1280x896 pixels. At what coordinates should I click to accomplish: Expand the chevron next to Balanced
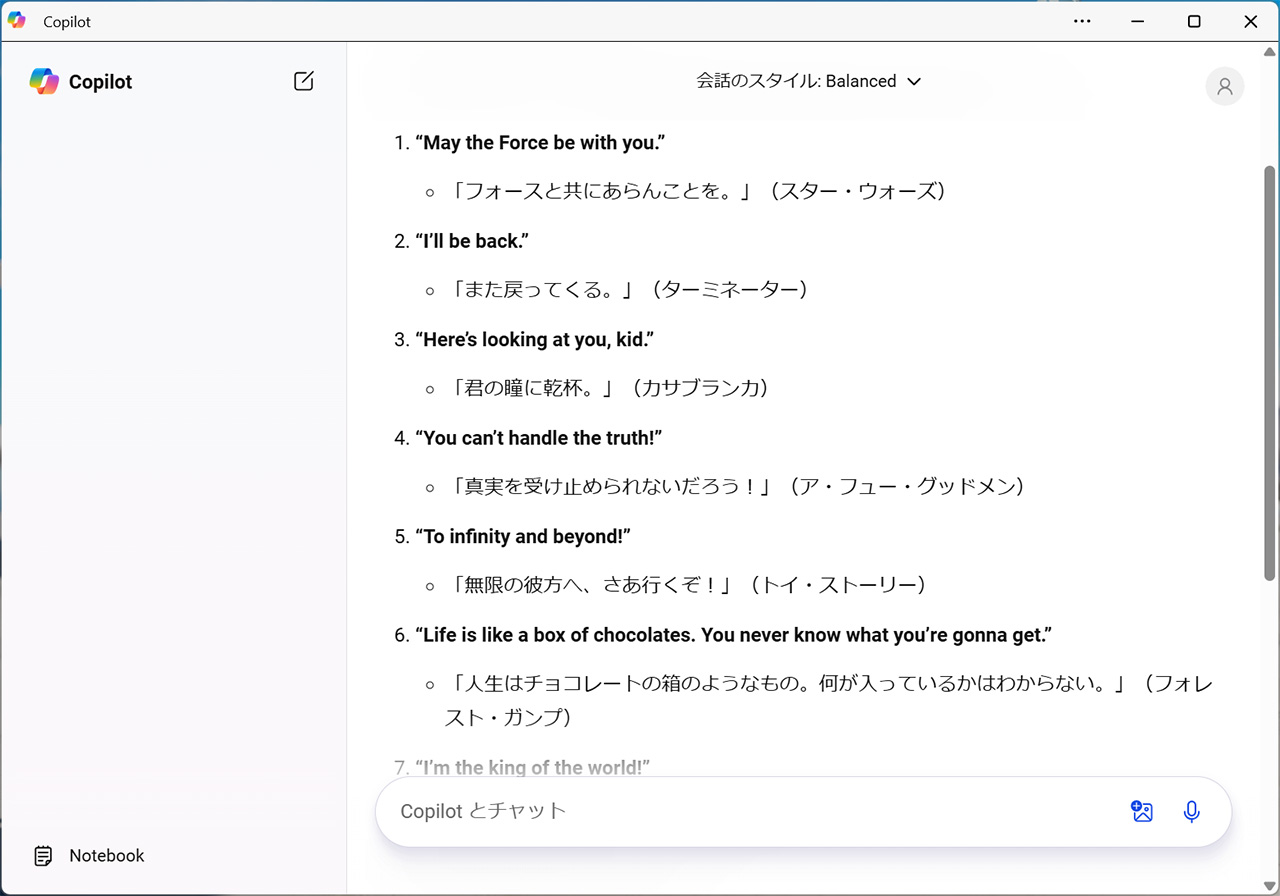(x=913, y=81)
